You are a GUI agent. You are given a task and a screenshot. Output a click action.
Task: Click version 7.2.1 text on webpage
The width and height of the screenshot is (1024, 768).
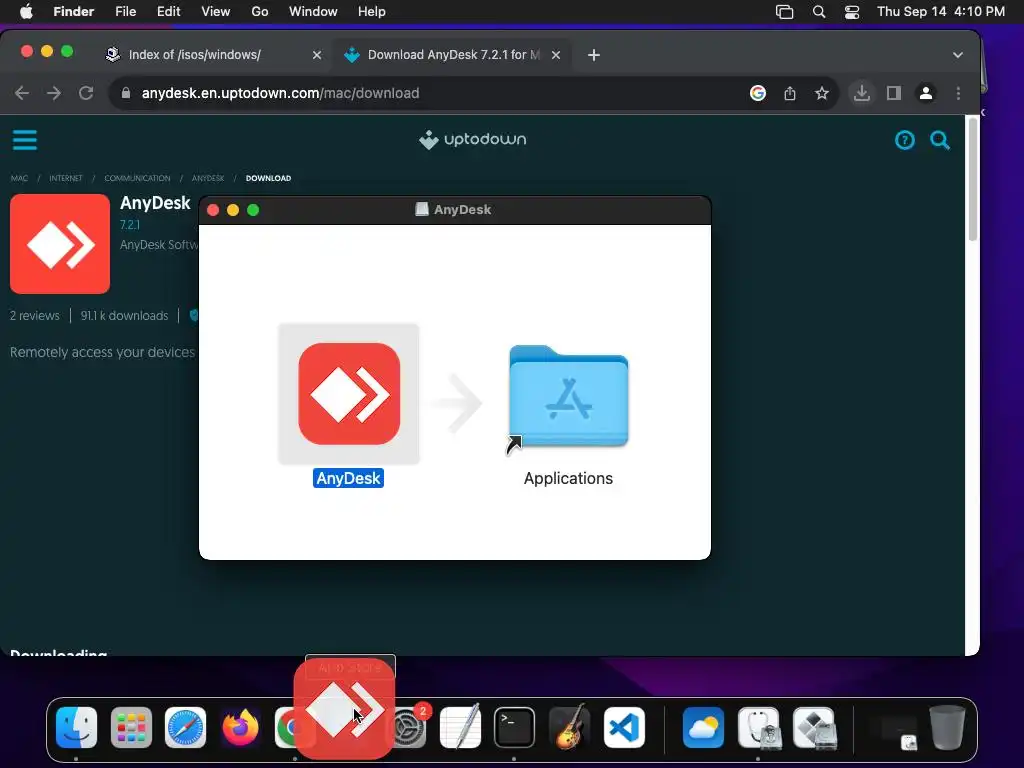point(130,225)
